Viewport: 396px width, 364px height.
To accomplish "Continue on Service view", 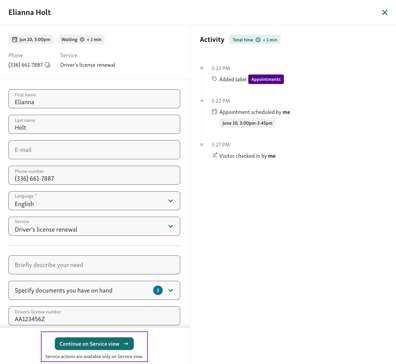I will pyautogui.click(x=94, y=344).
